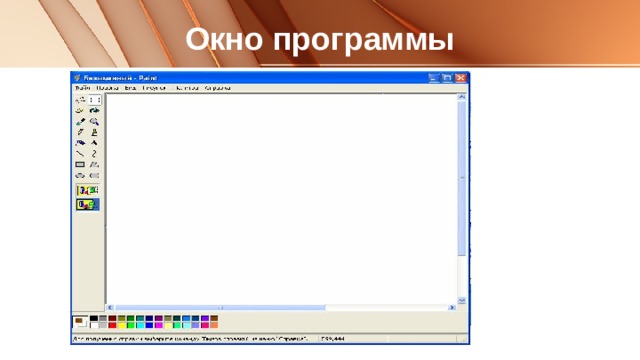Screen dimensions: 640x360
Task: Open the Справка menu
Action: click(218, 88)
